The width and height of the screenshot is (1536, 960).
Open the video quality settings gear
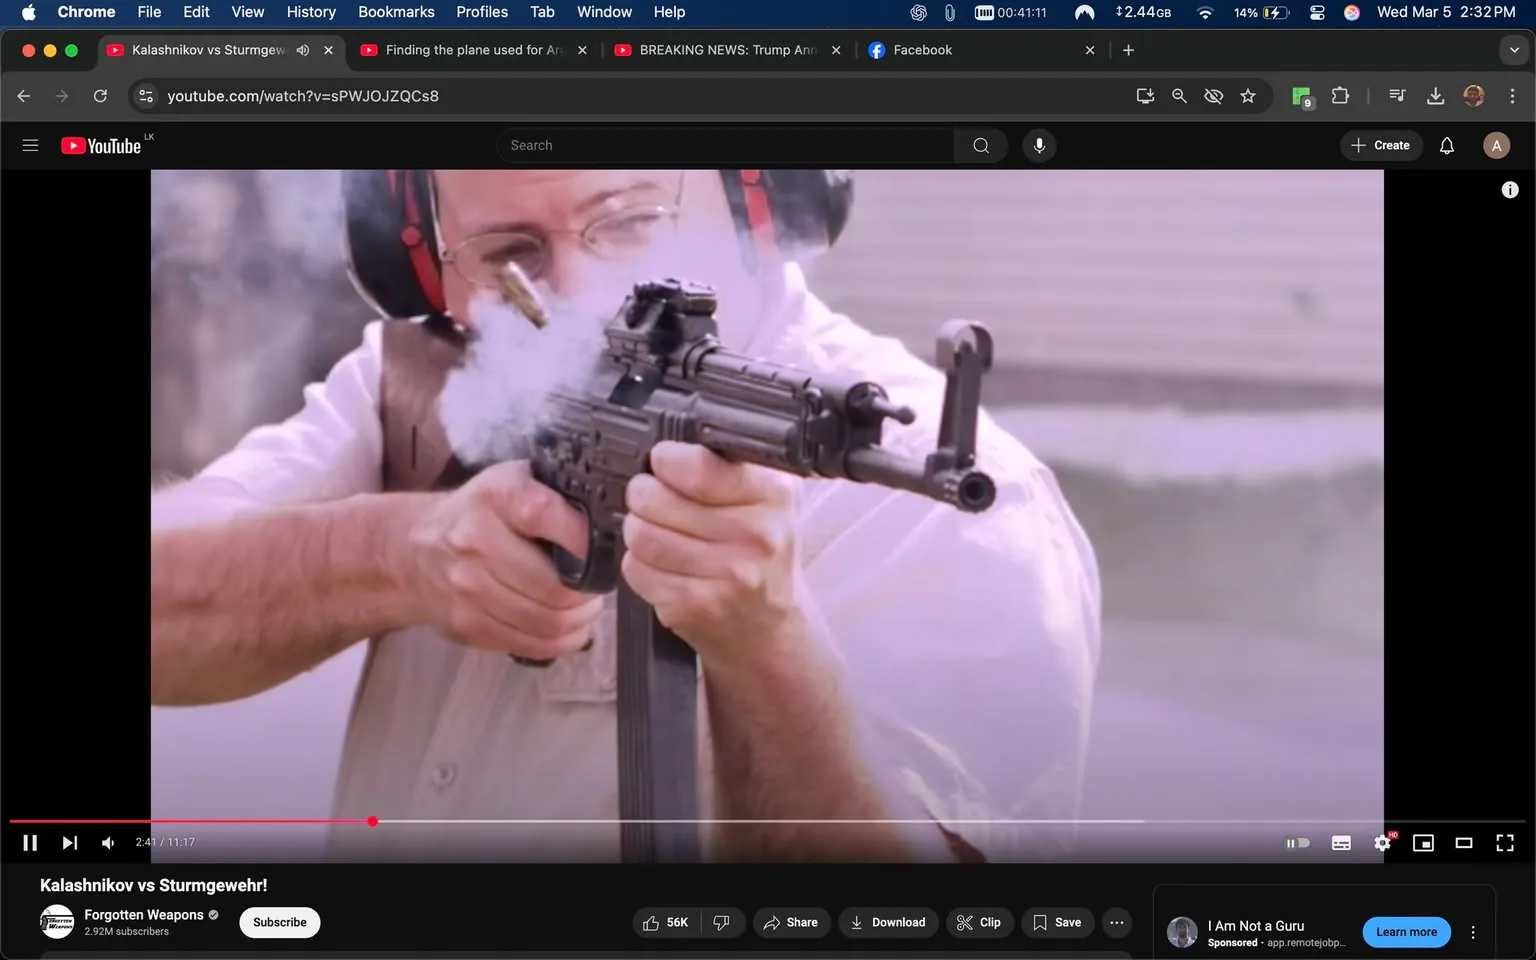1382,842
